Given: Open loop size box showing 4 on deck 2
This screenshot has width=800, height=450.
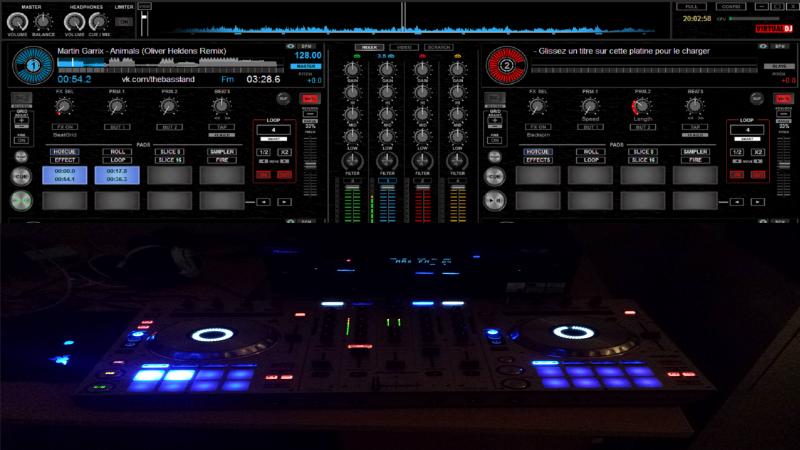Looking at the screenshot, I should [747, 130].
